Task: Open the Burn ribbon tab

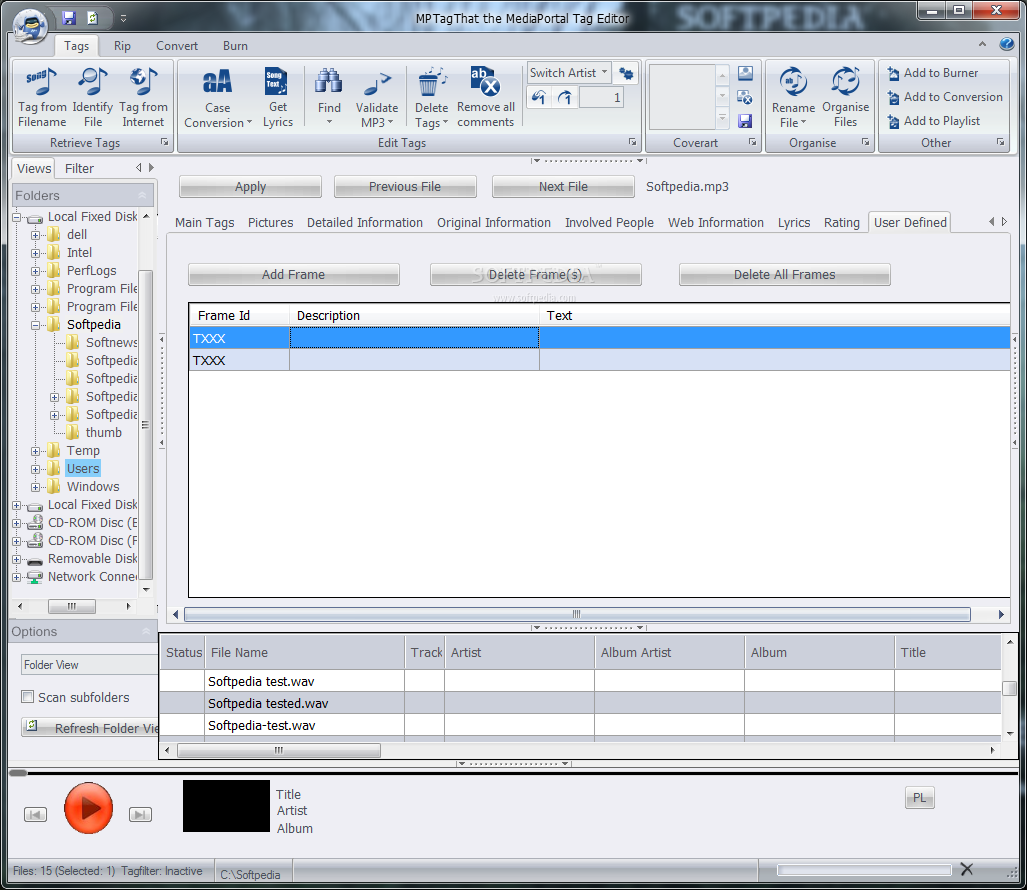Action: point(235,46)
